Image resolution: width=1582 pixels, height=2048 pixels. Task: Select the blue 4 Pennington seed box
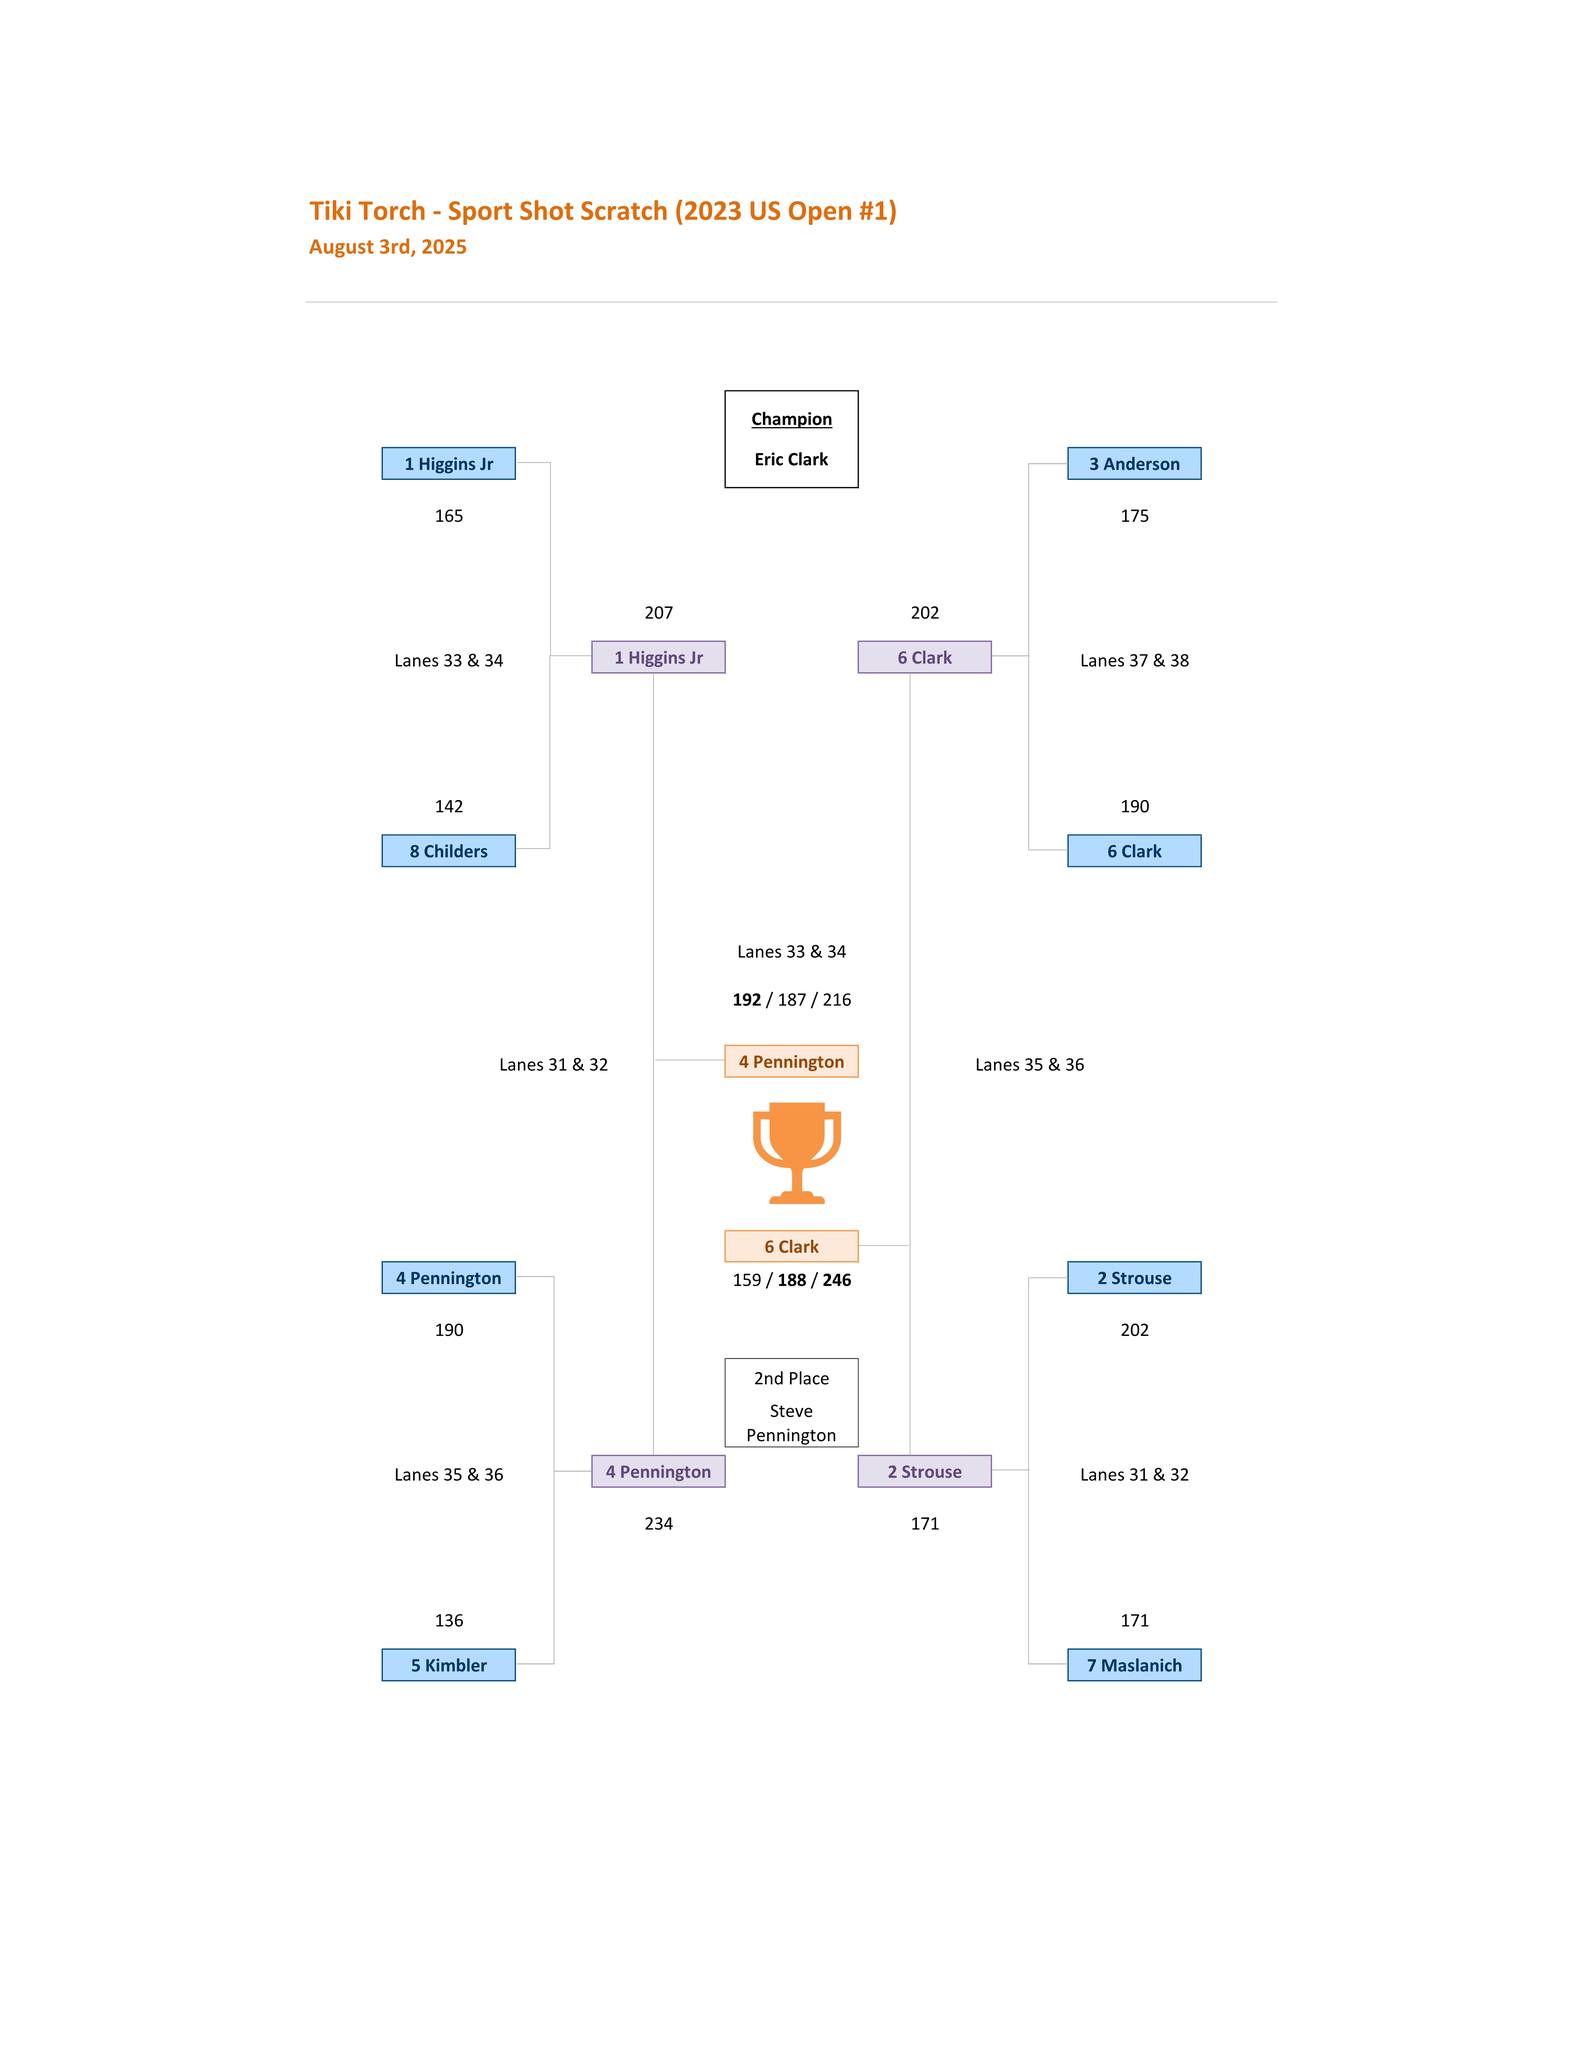pos(448,1277)
